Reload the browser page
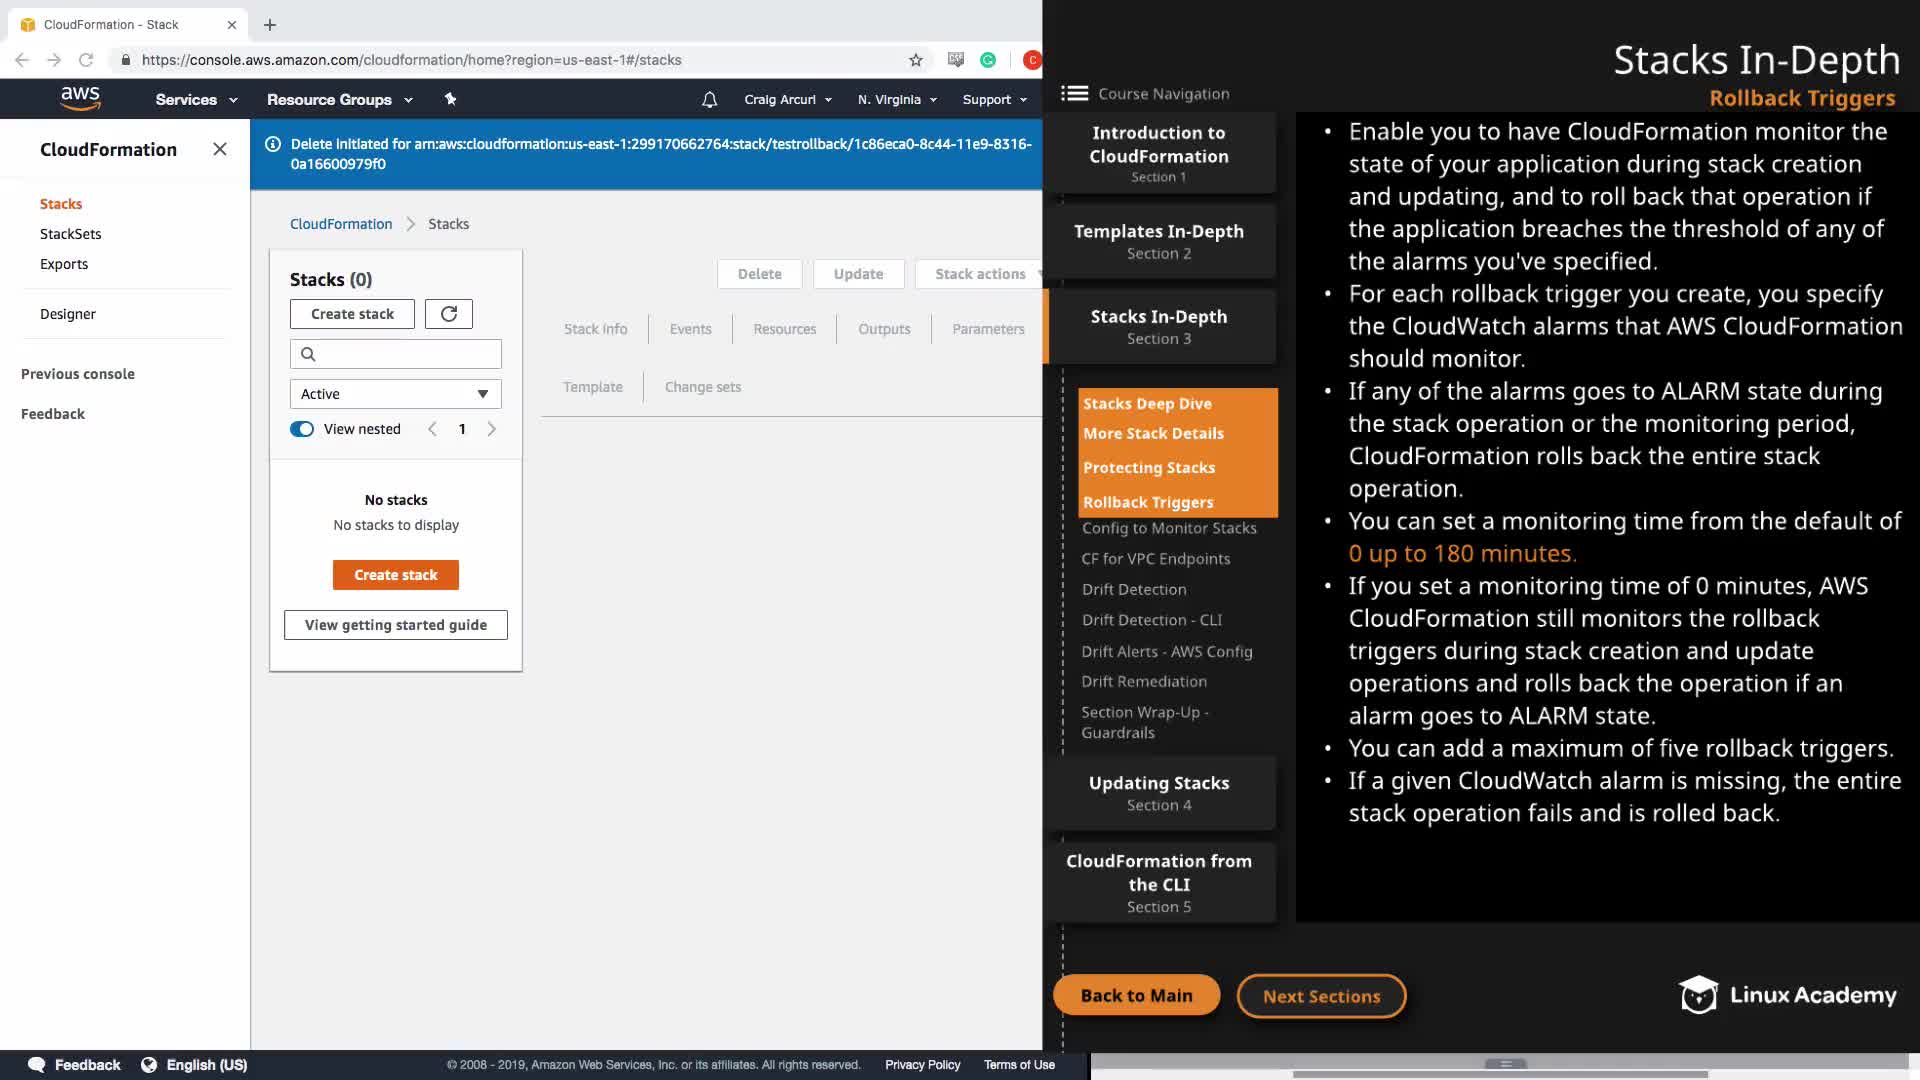 coord(86,60)
